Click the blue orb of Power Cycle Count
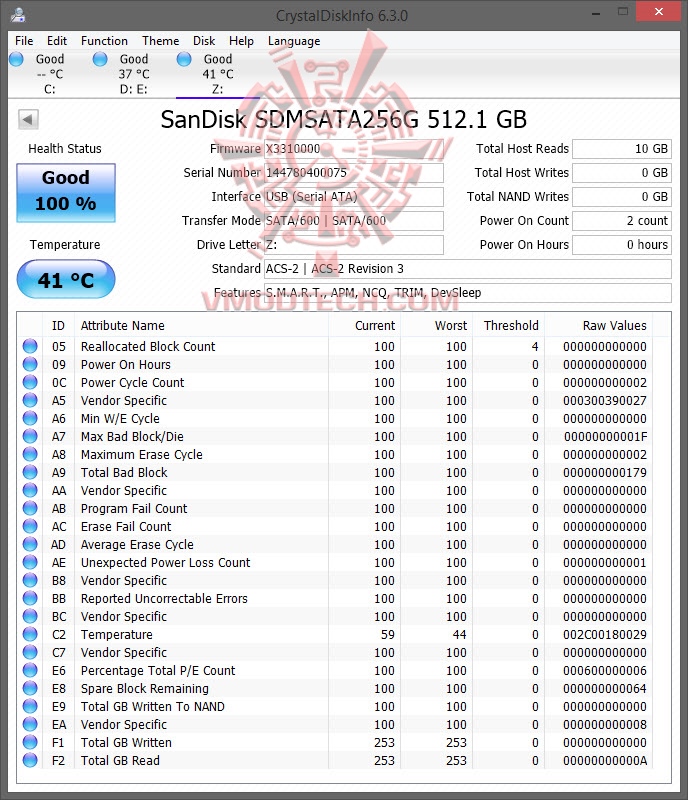The height and width of the screenshot is (800, 688). (x=30, y=382)
